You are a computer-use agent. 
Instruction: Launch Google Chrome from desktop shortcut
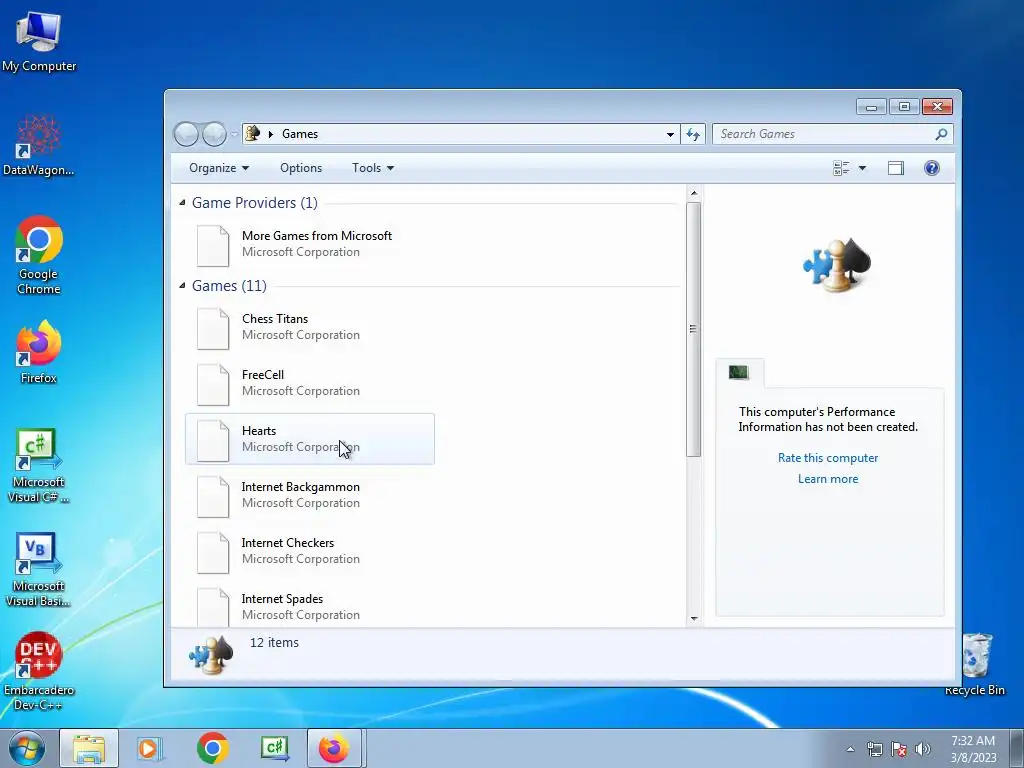(x=39, y=255)
